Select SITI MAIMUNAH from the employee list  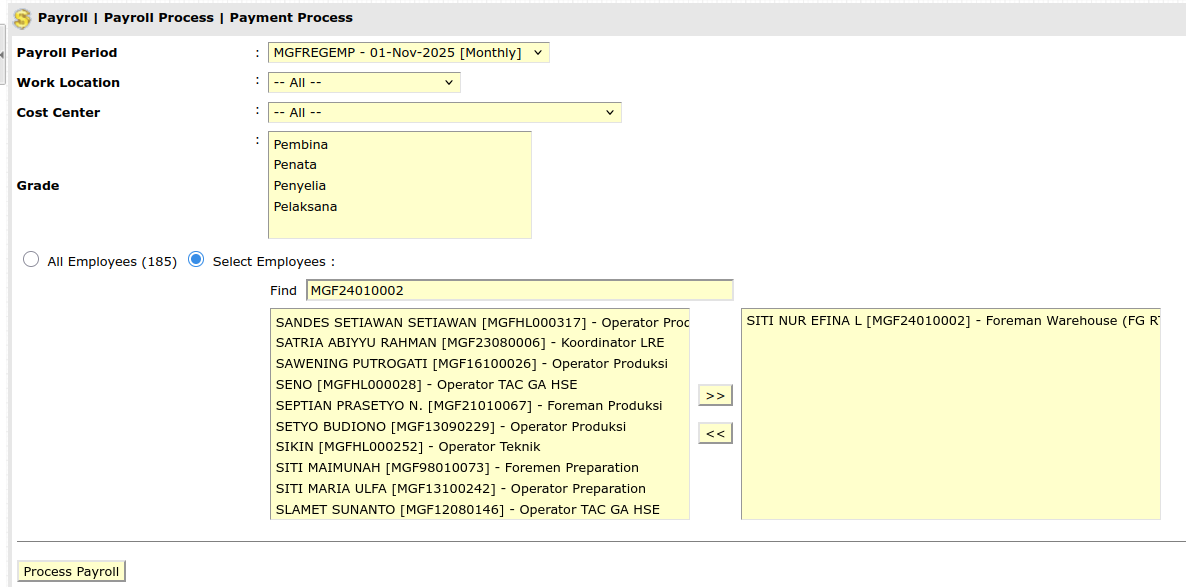click(457, 468)
